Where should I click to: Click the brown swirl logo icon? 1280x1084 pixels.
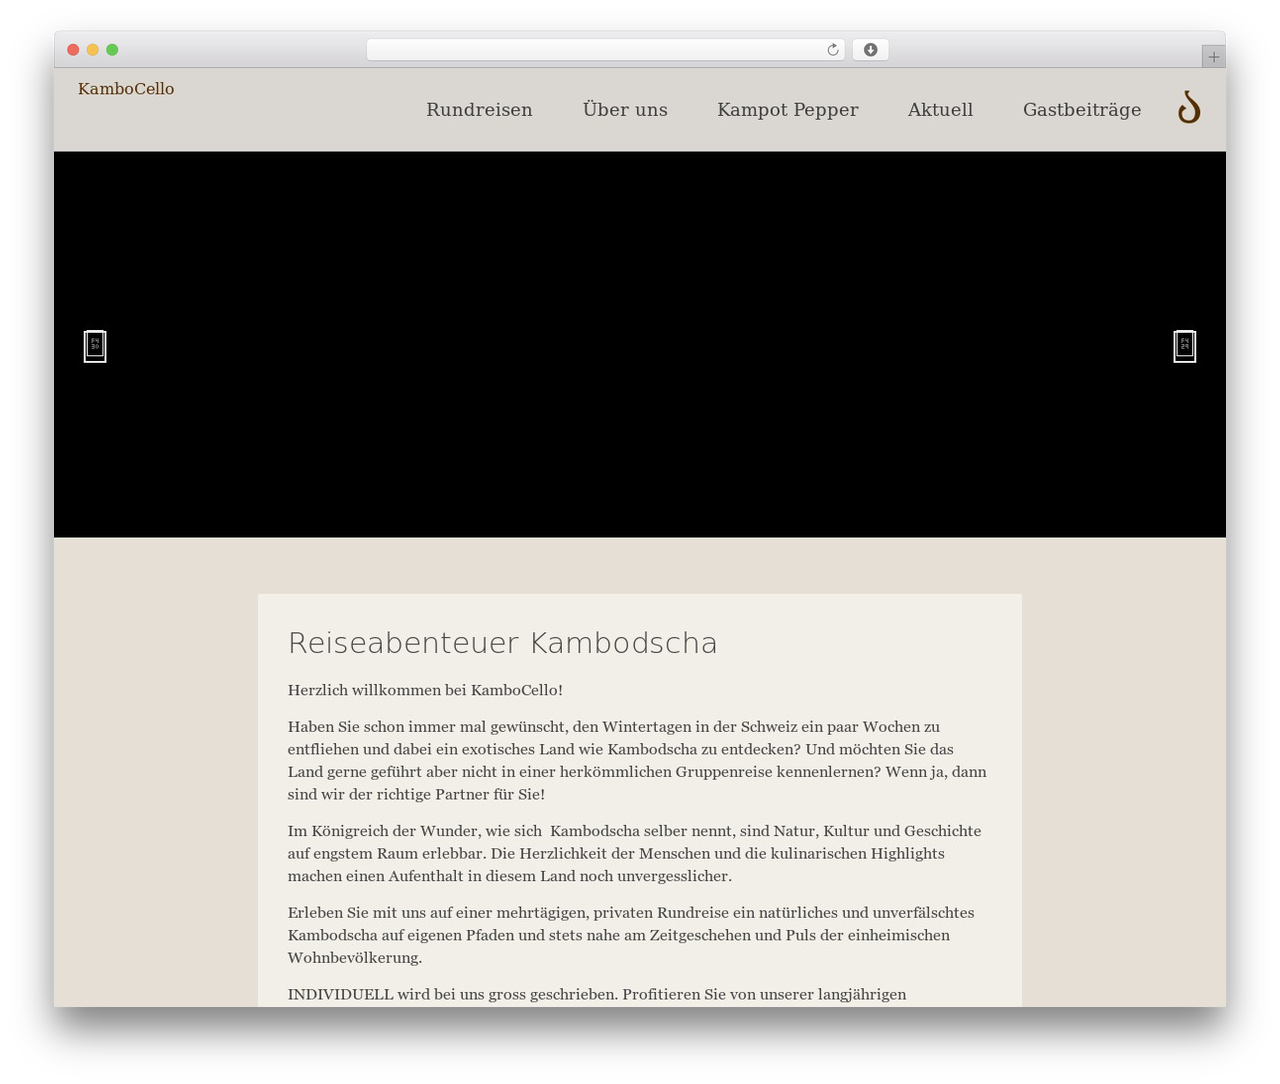[x=1189, y=107]
